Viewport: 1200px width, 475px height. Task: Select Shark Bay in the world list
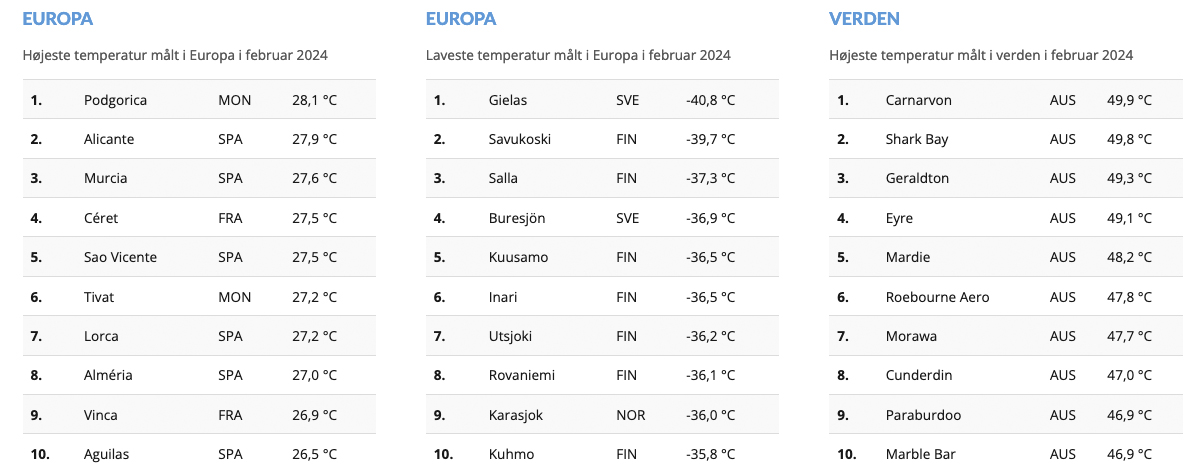[x=917, y=139]
